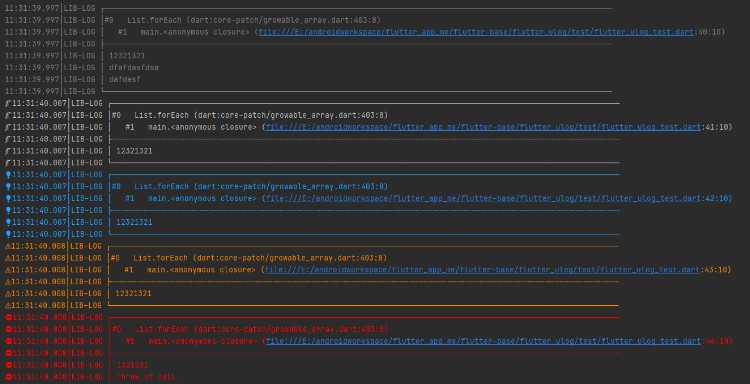Click the lightbulb icon on blue main closure row

tap(8, 198)
